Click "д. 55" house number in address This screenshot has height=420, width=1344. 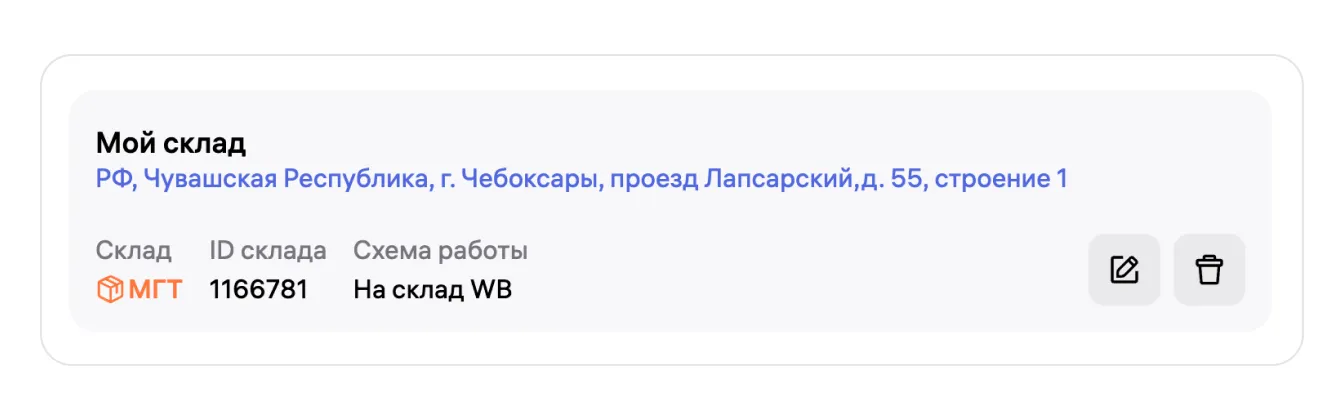coord(890,180)
